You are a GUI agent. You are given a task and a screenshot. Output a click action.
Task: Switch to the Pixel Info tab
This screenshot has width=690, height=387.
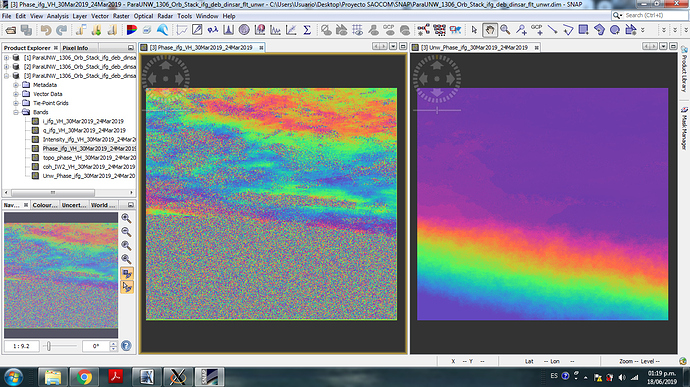[x=75, y=48]
